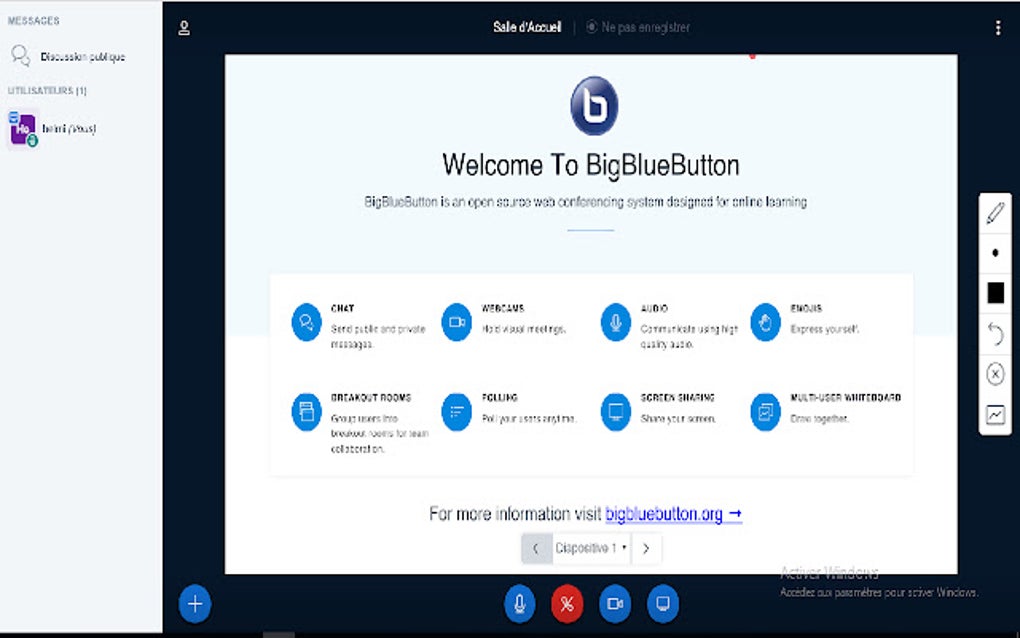Click the héhé user avatar
Viewport: 1020px width, 638px height.
pyautogui.click(x=22, y=128)
